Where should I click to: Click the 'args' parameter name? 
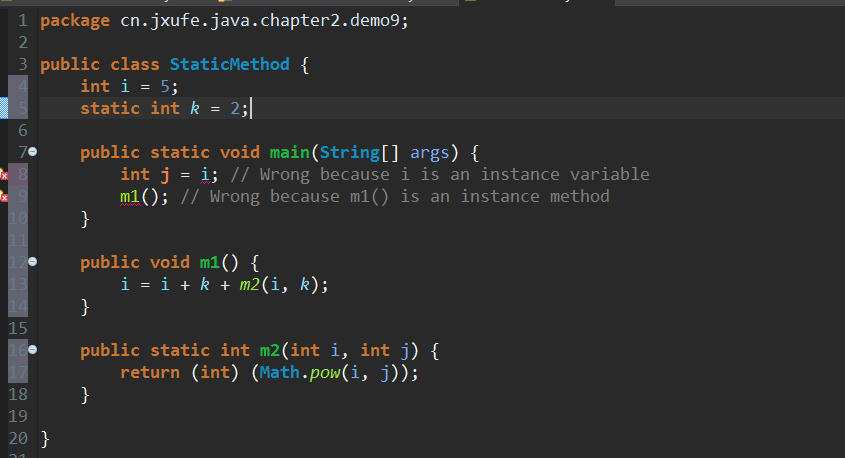coord(430,154)
